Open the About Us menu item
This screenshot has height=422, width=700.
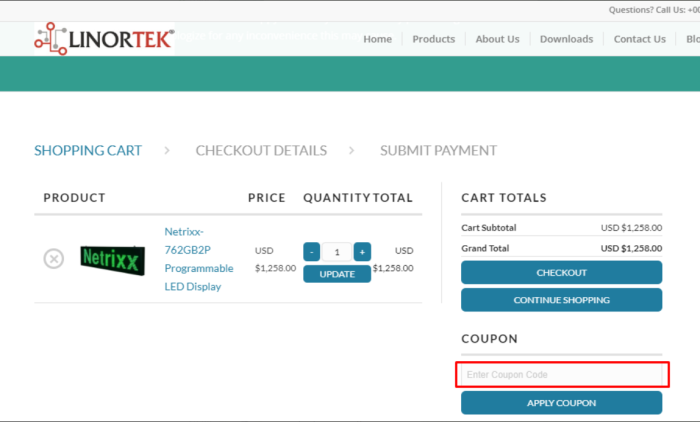coord(497,39)
